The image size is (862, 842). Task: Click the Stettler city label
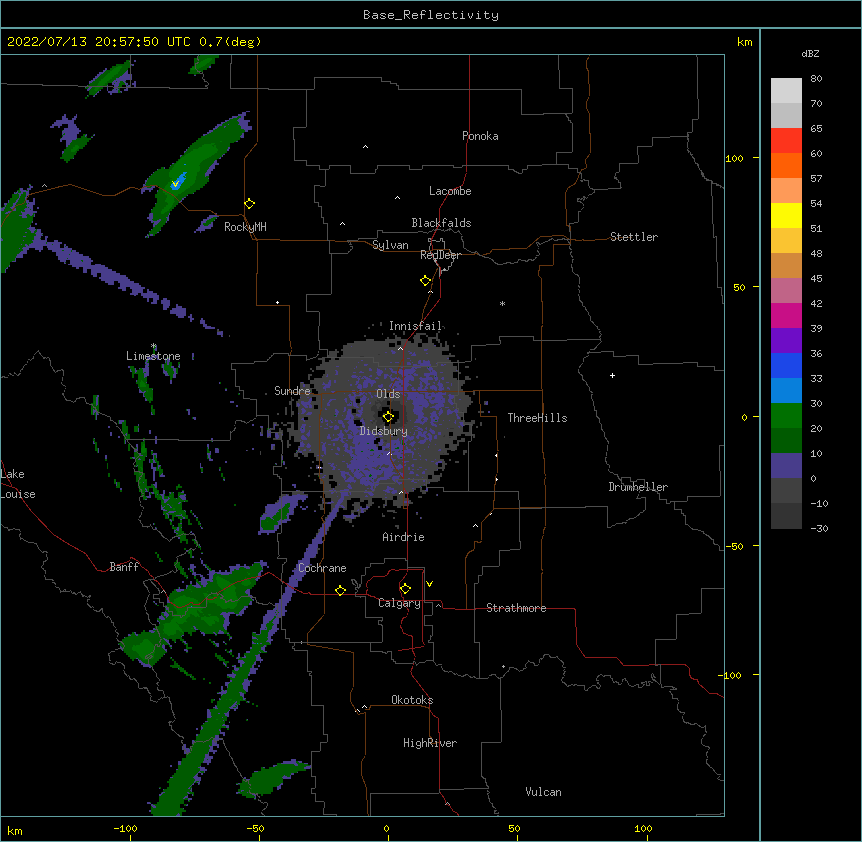pyautogui.click(x=634, y=237)
